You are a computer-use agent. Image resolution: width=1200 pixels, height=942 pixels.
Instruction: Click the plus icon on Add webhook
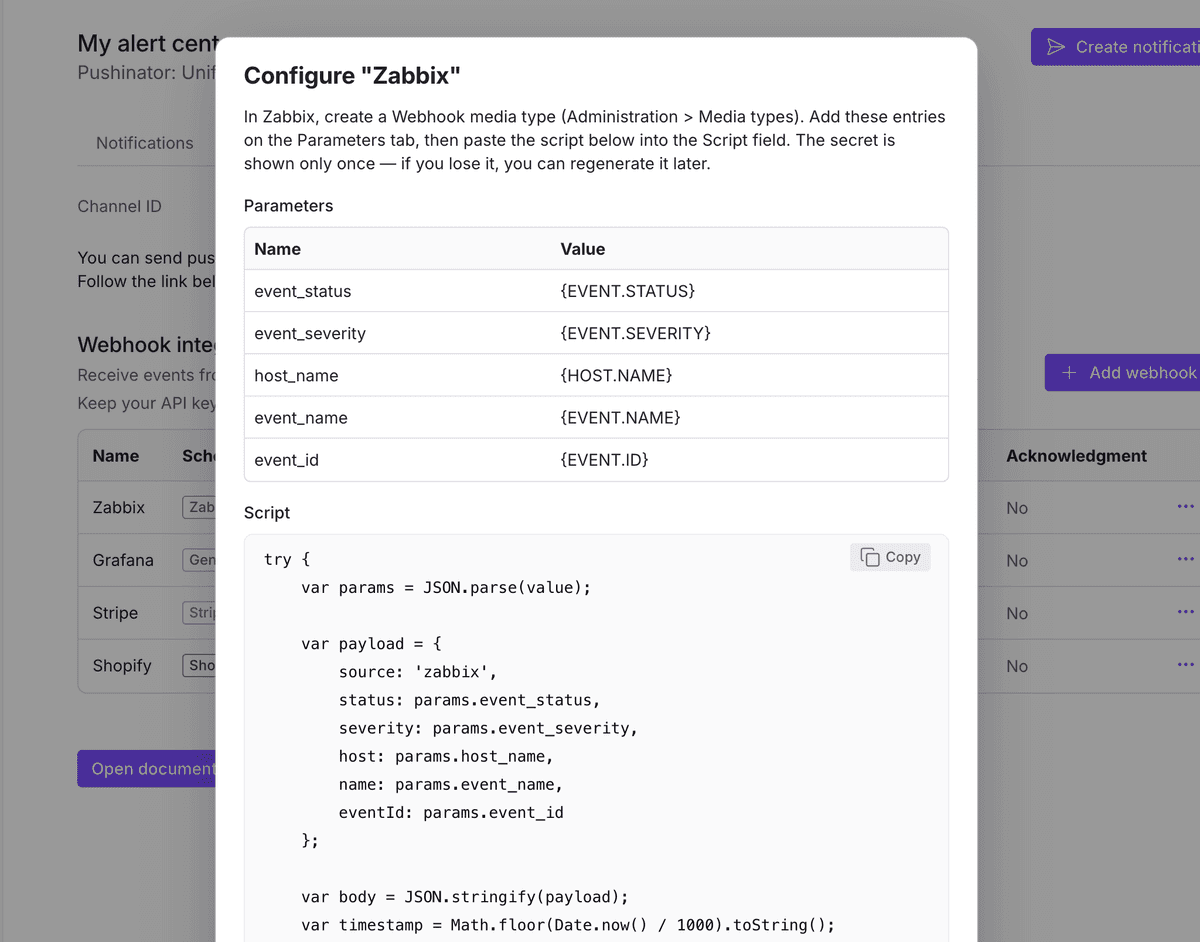pyautogui.click(x=1069, y=372)
